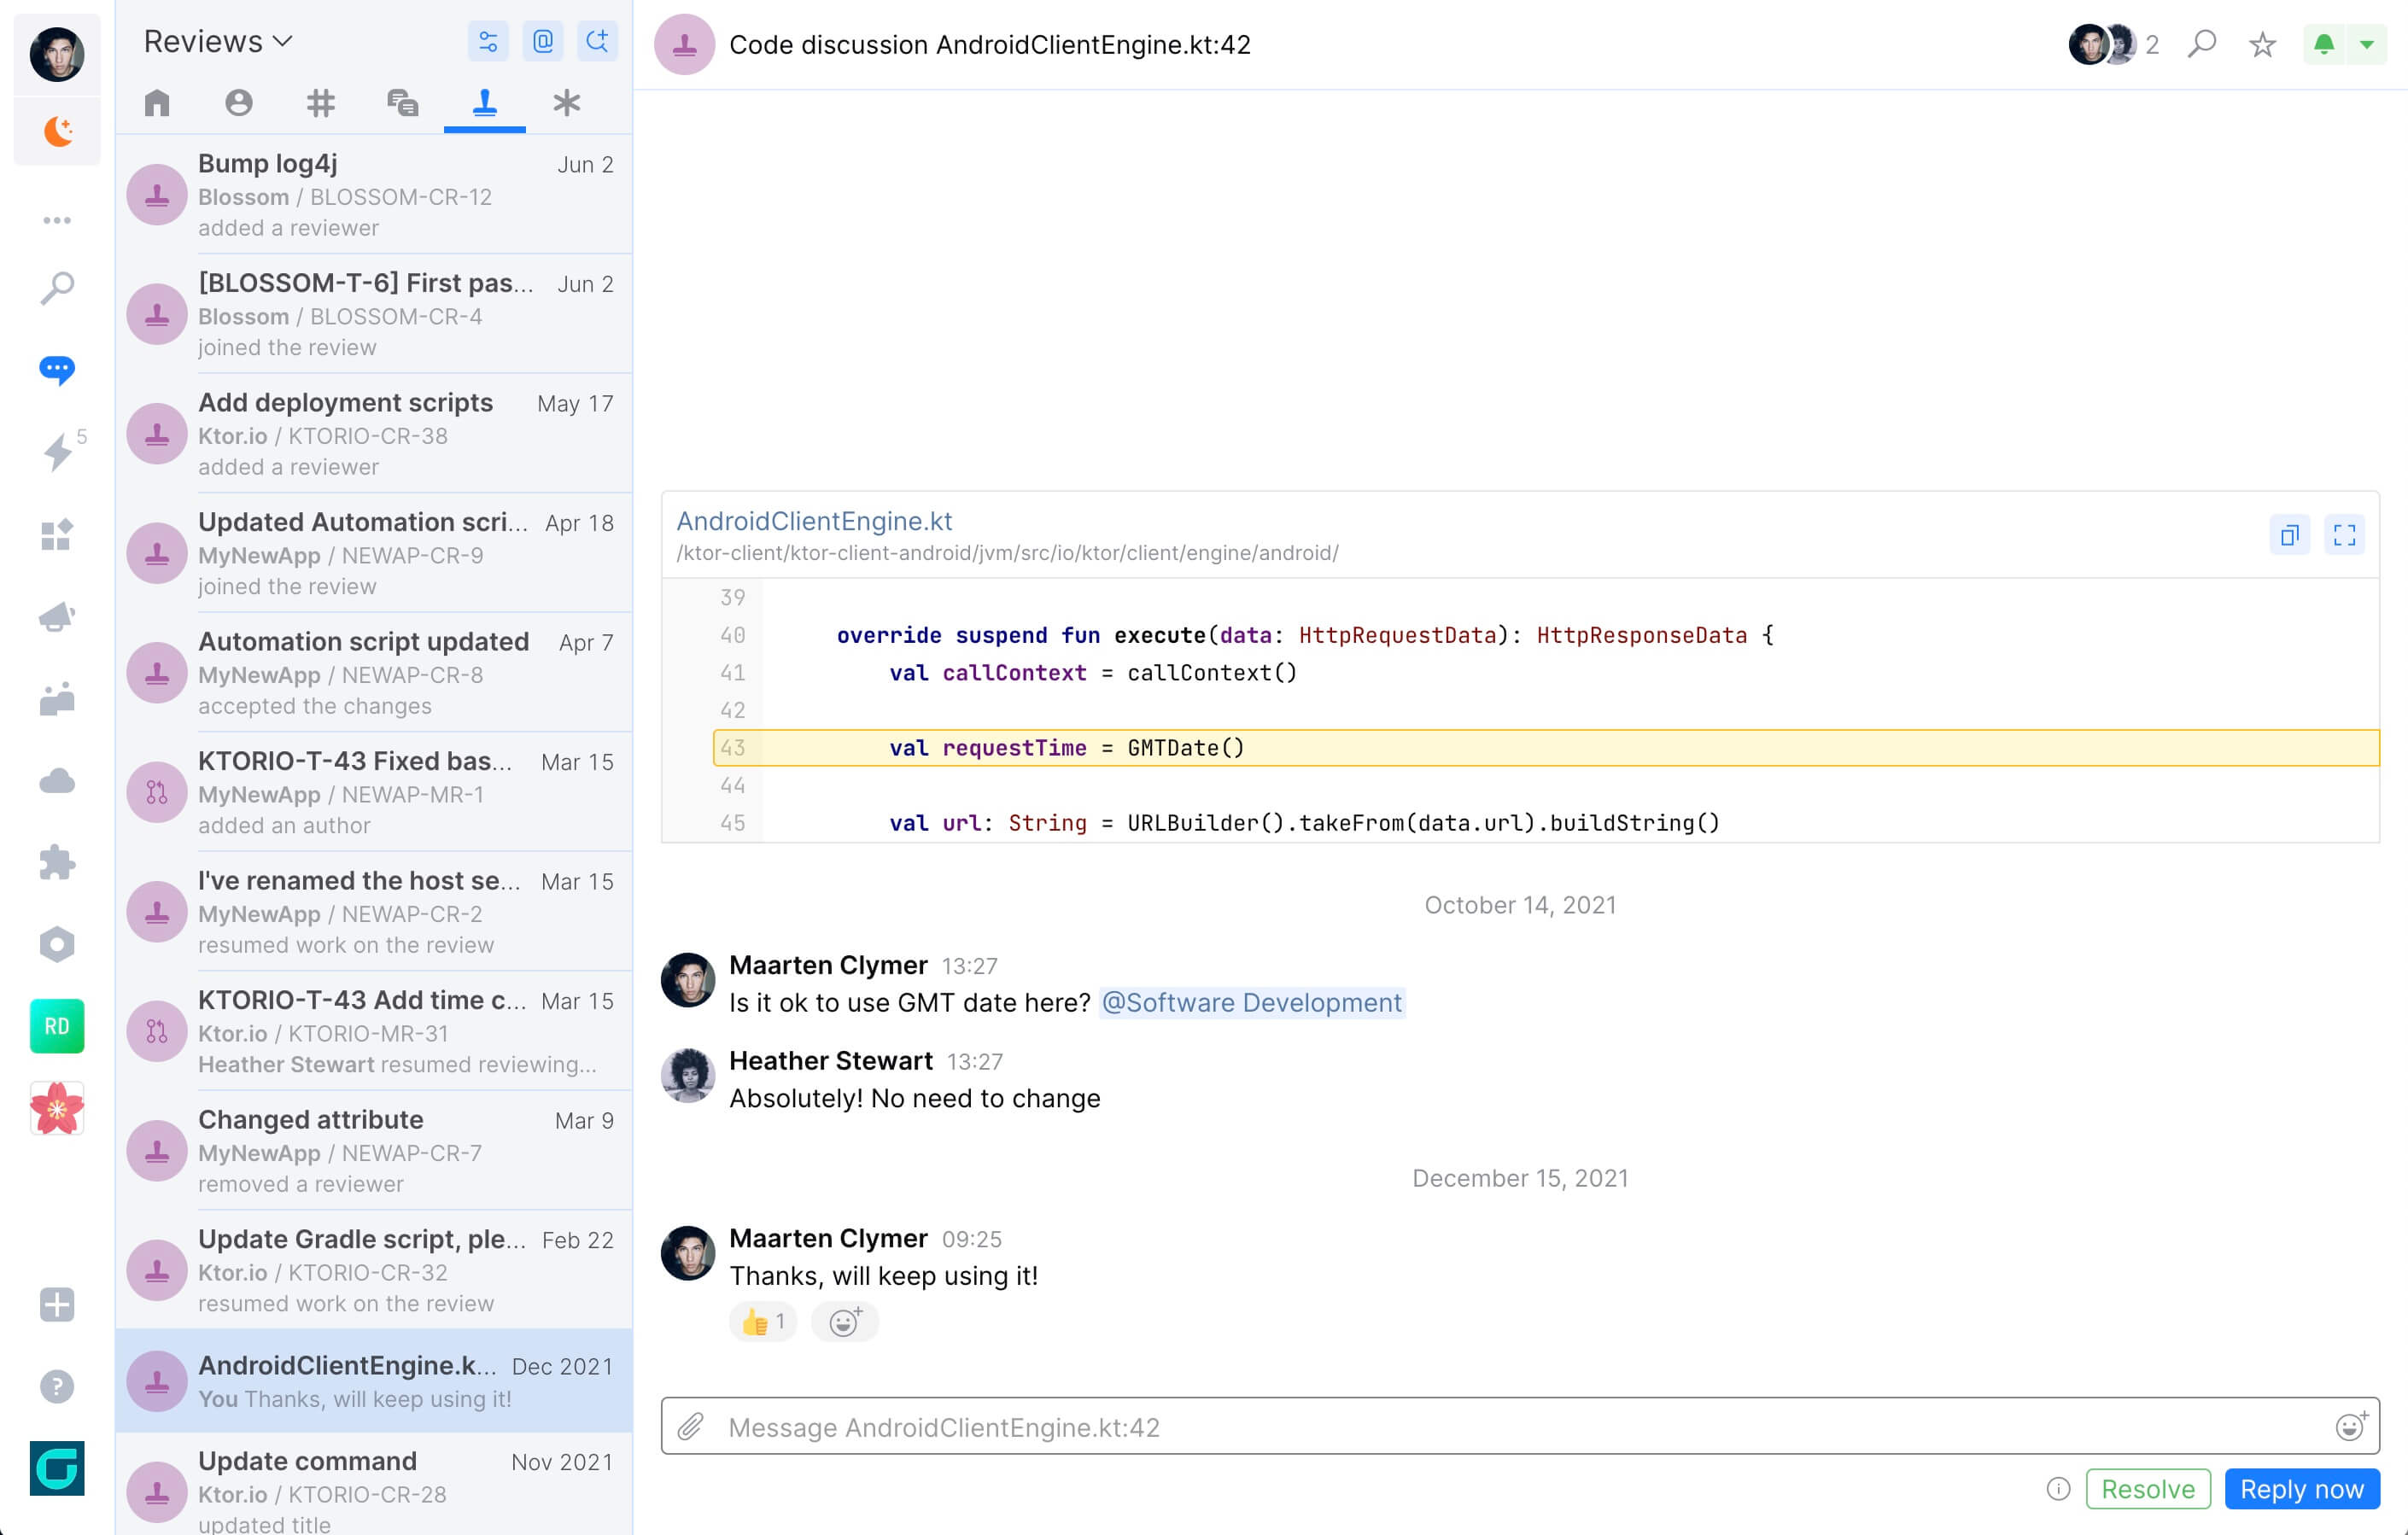
Task: Click the star icon to favorite discussion
Action: 2262,45
